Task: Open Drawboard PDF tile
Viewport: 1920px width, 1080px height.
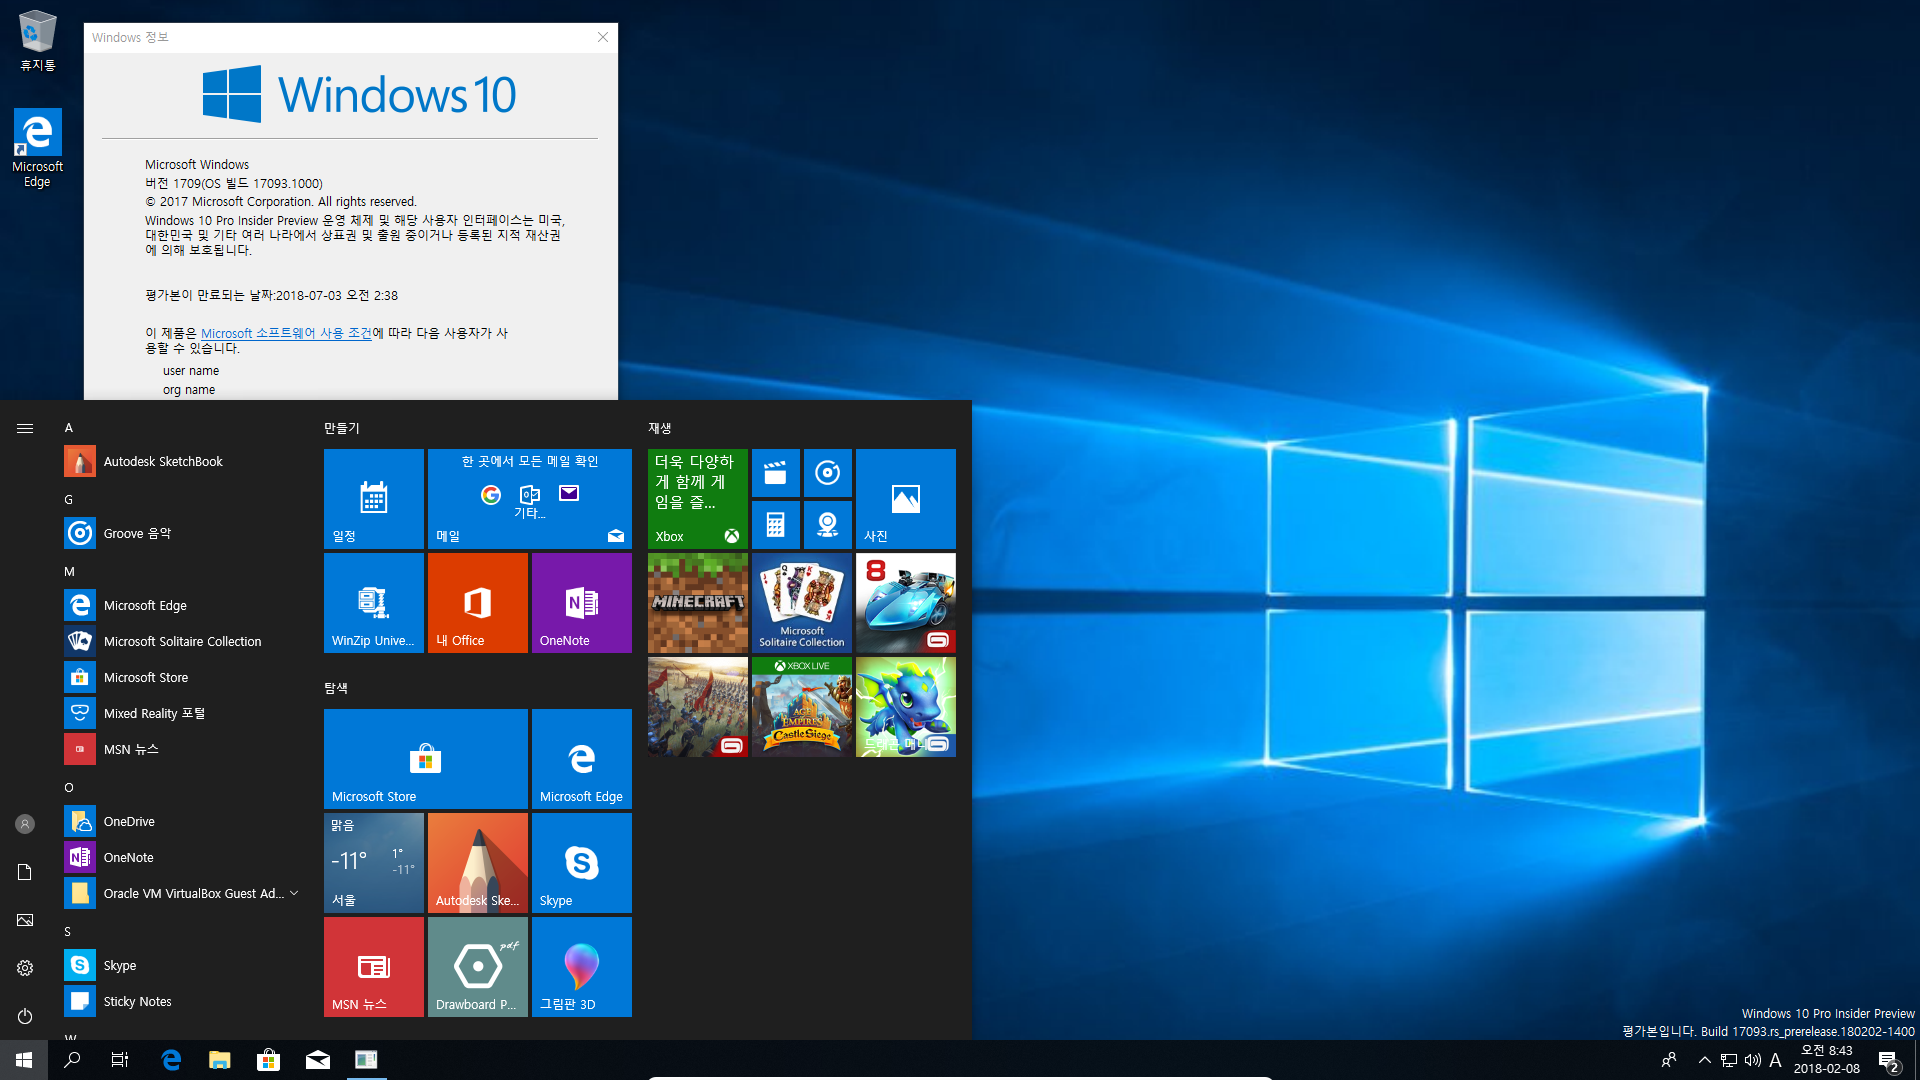Action: [477, 967]
